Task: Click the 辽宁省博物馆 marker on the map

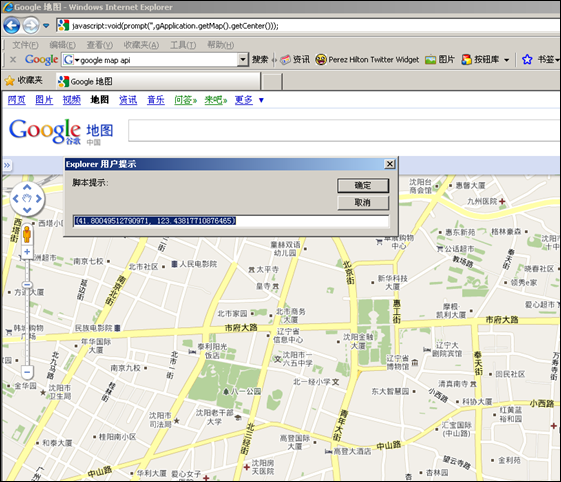Action: (414, 362)
